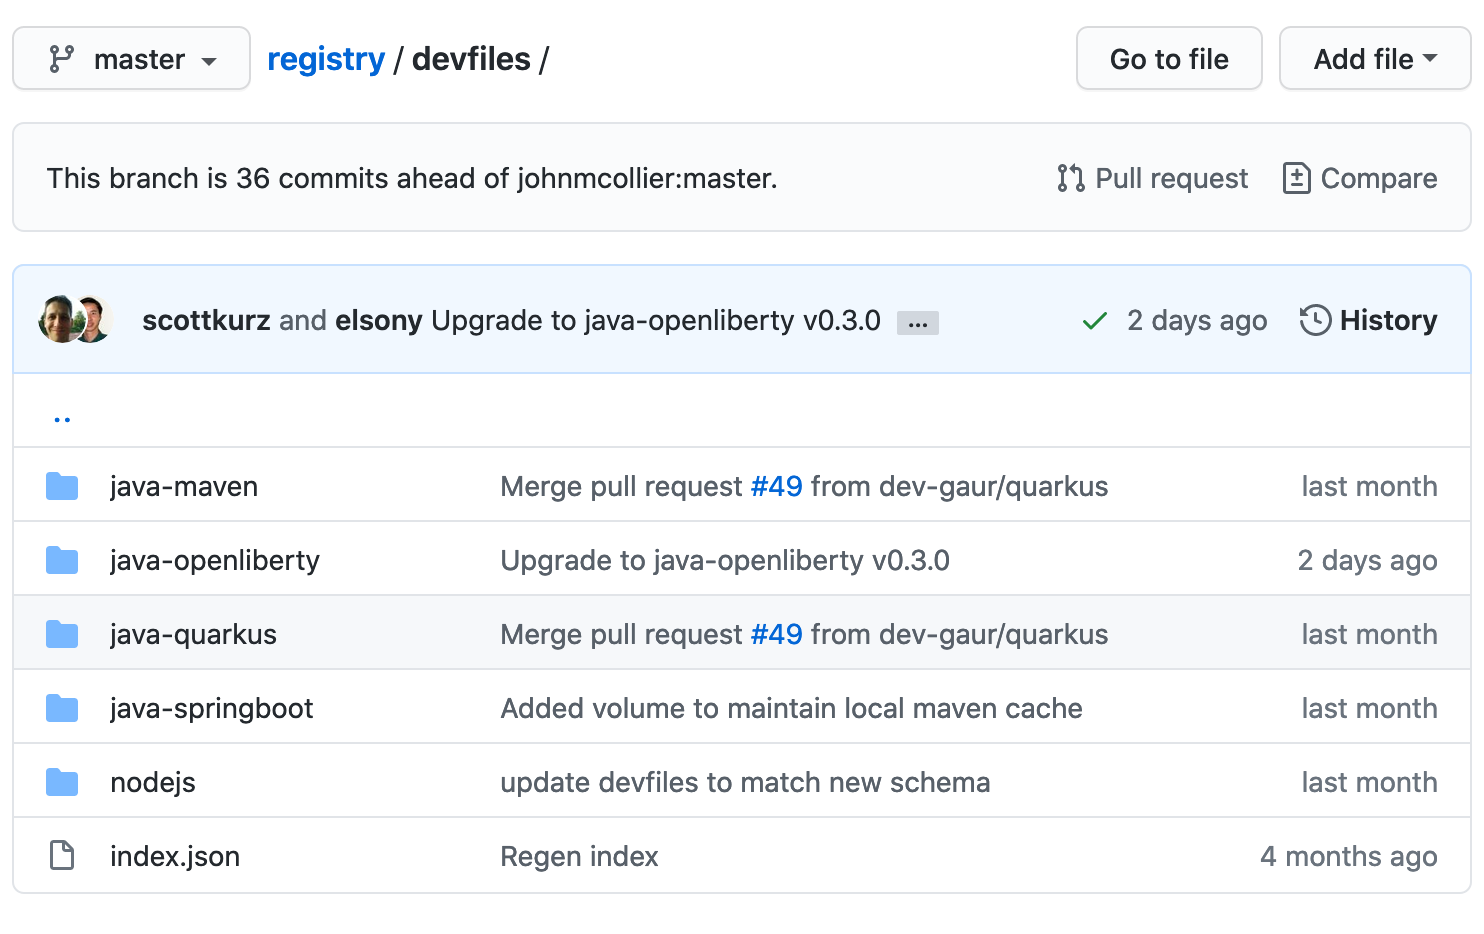The image size is (1484, 934).
Task: Open Added volume to maintain commit message
Action: pos(791,708)
